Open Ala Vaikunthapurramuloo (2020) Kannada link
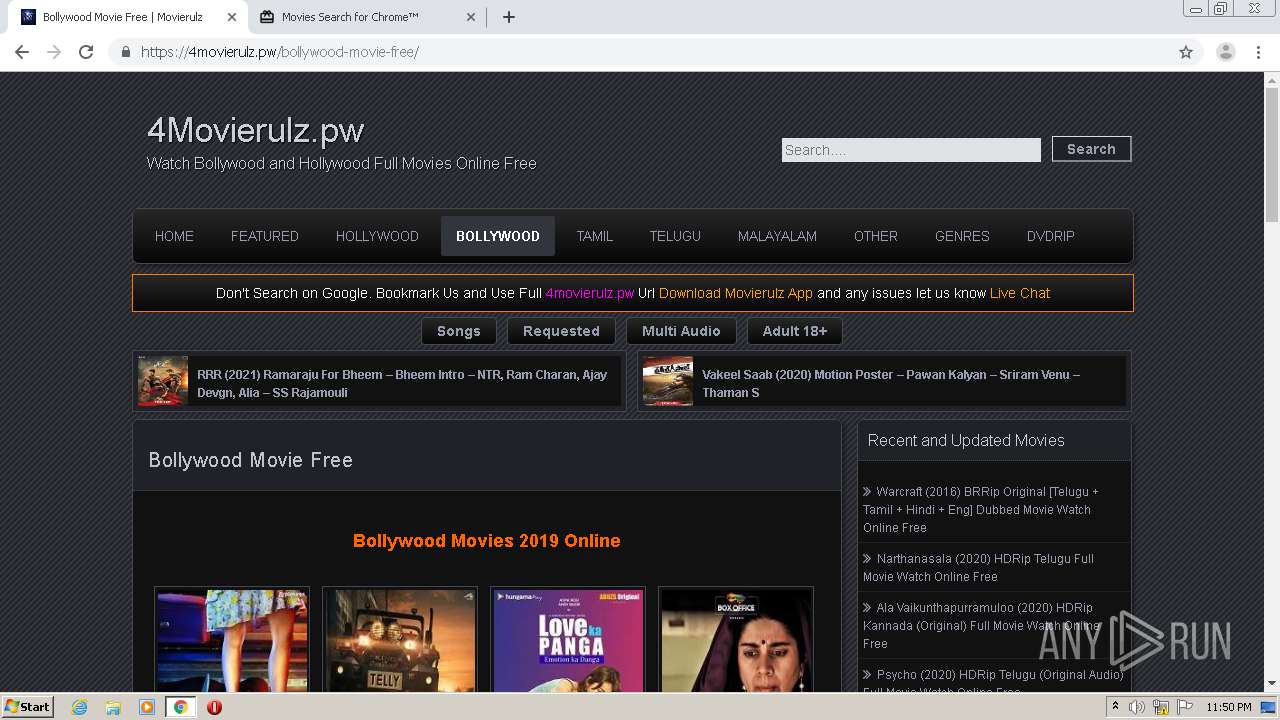The width and height of the screenshot is (1280, 720). pyautogui.click(x=980, y=626)
